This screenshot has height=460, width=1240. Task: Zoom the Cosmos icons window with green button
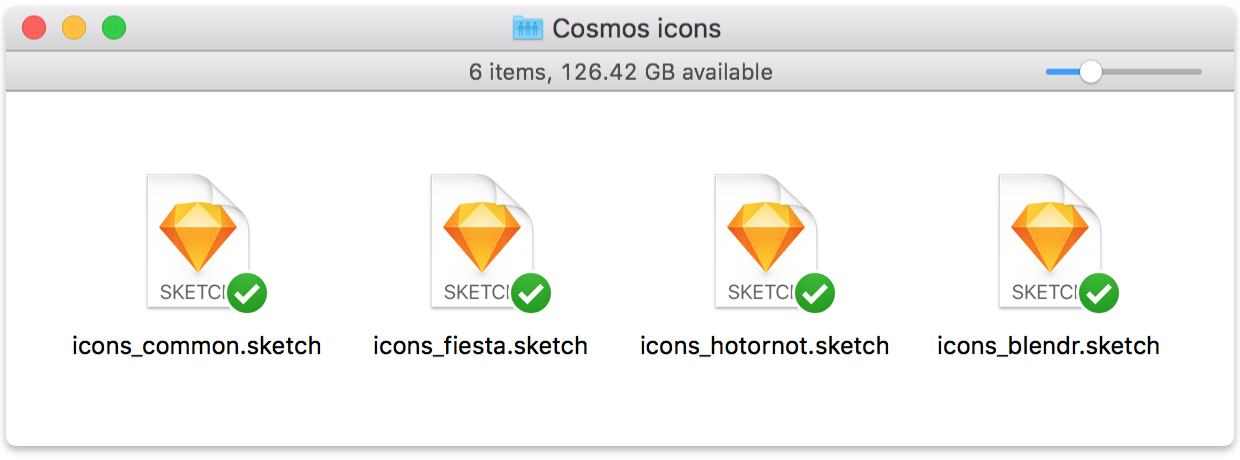pyautogui.click(x=114, y=28)
